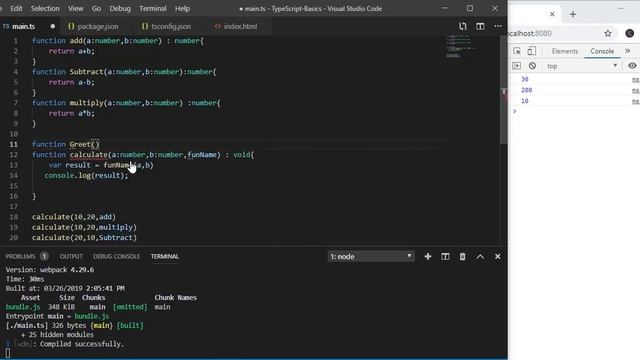
Task: Open the Problems panel tab
Action: click(x=20, y=256)
